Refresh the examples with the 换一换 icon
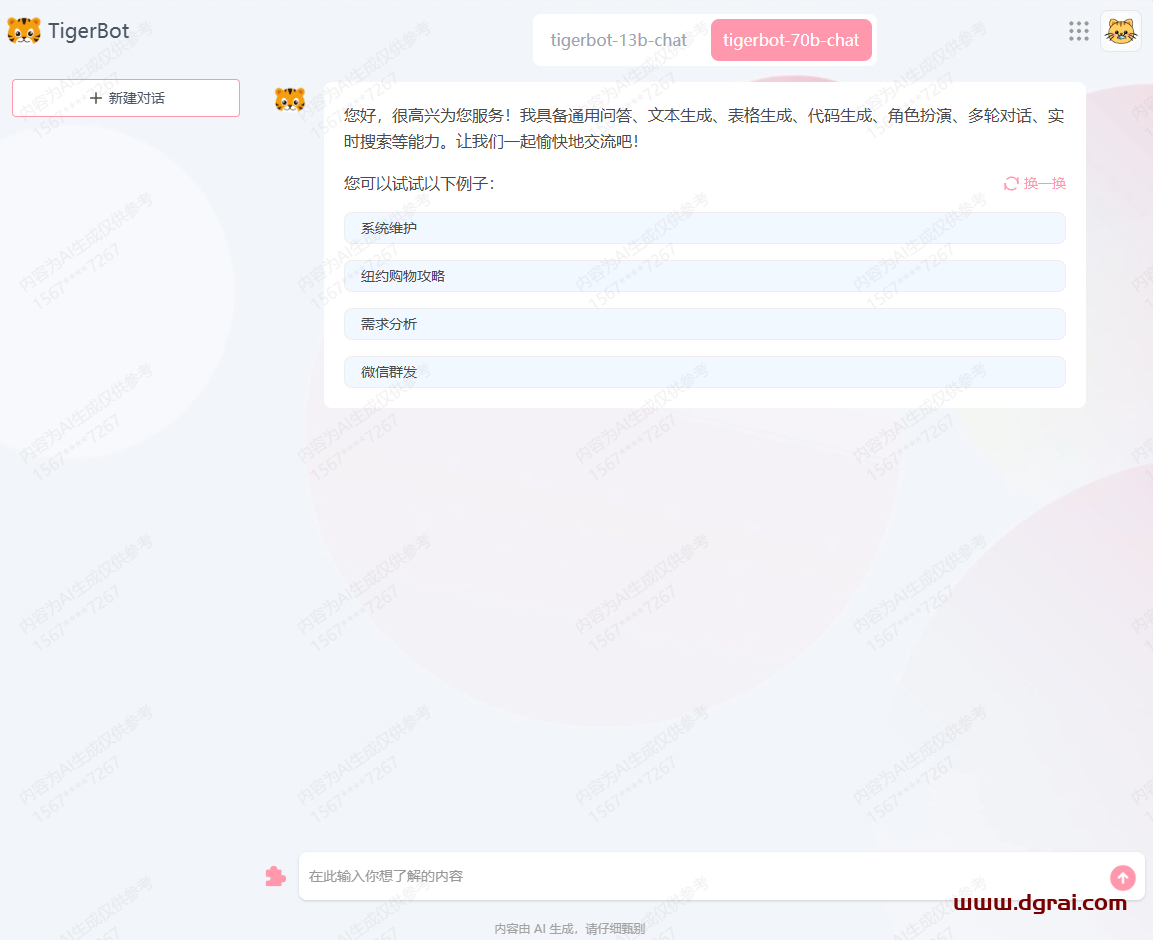Image resolution: width=1153 pixels, height=940 pixels. pyautogui.click(x=1011, y=184)
